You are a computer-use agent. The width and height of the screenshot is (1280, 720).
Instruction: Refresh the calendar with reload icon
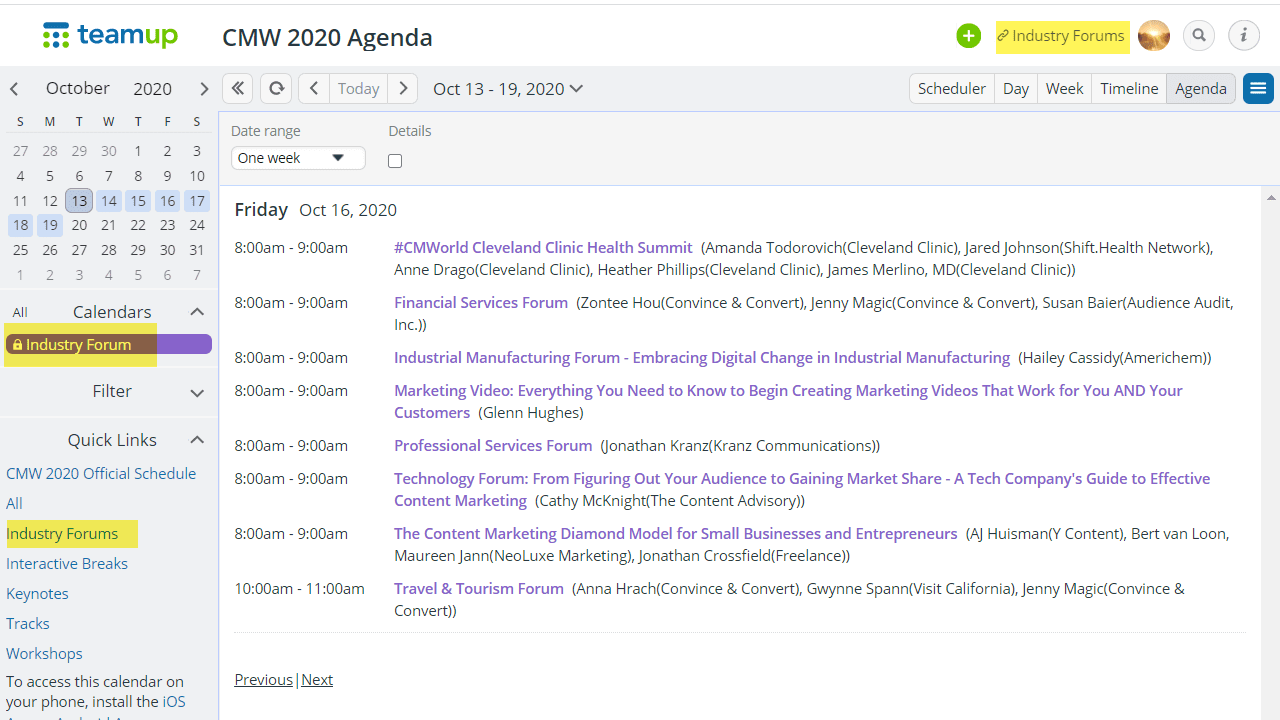pyautogui.click(x=276, y=88)
